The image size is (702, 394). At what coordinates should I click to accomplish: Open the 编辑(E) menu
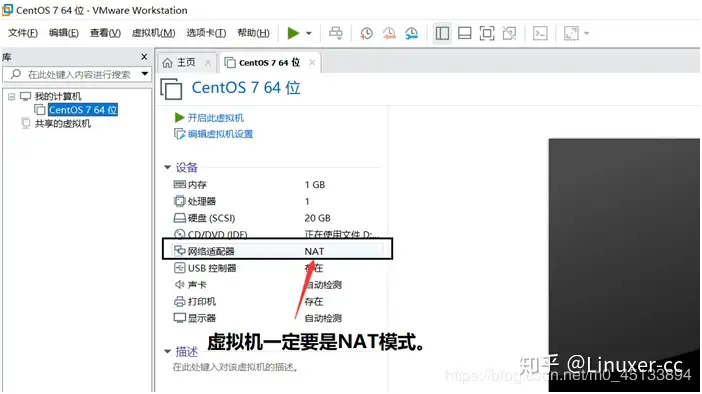click(x=64, y=33)
